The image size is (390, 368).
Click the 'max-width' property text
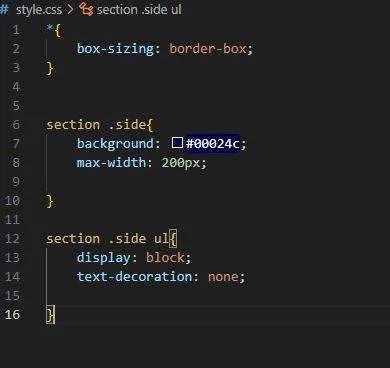[111, 163]
